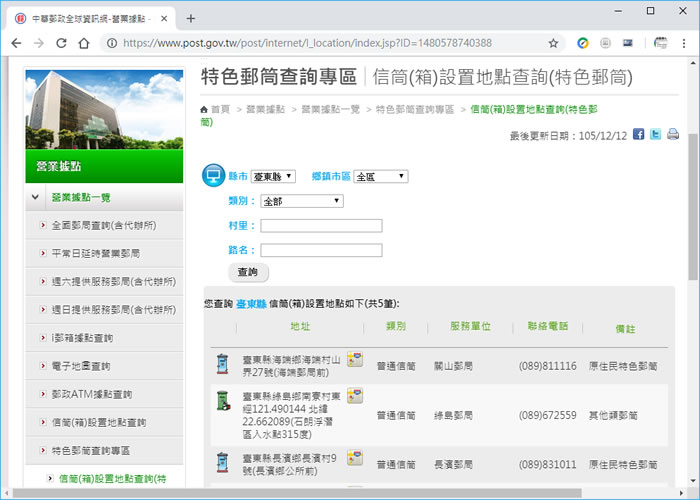Go to the browser home page
700x500 pixels.
(84, 43)
